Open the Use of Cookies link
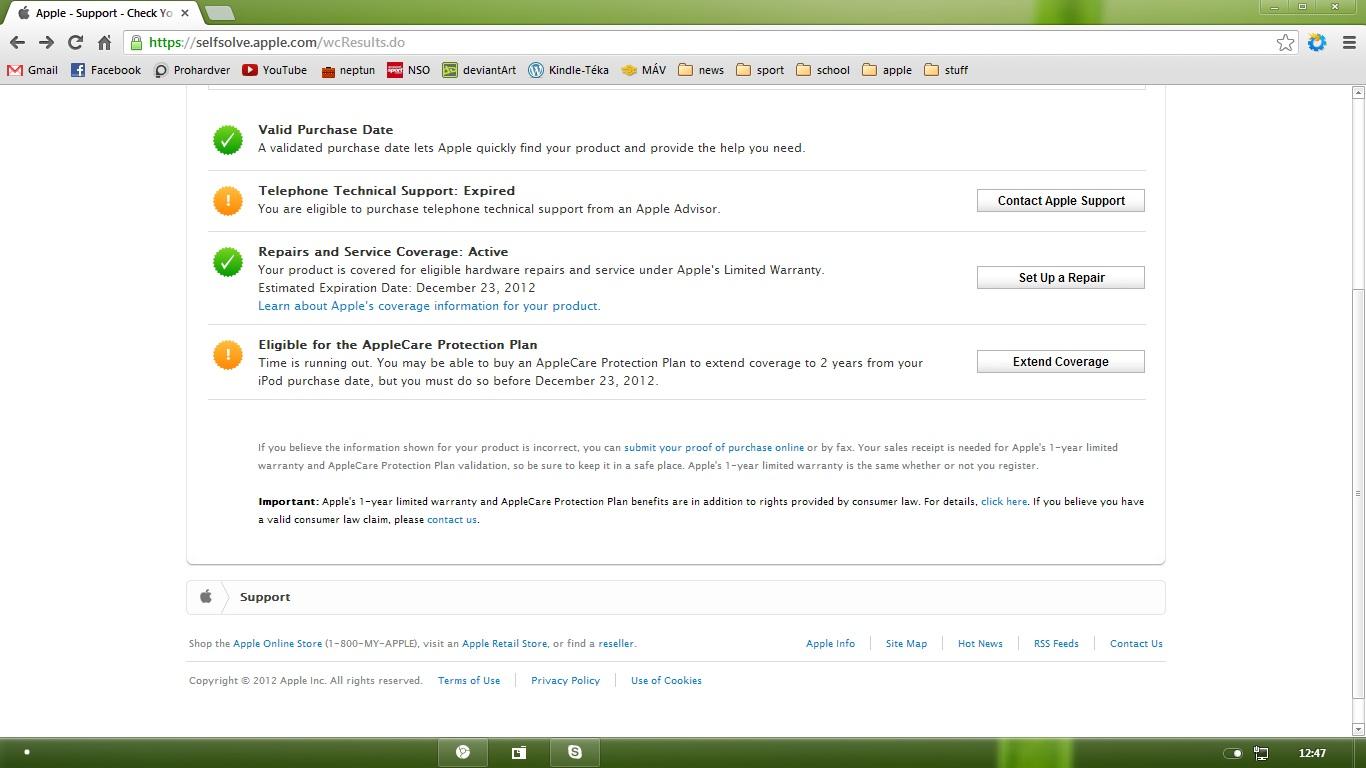Screen dimensions: 1366x768 [666, 681]
